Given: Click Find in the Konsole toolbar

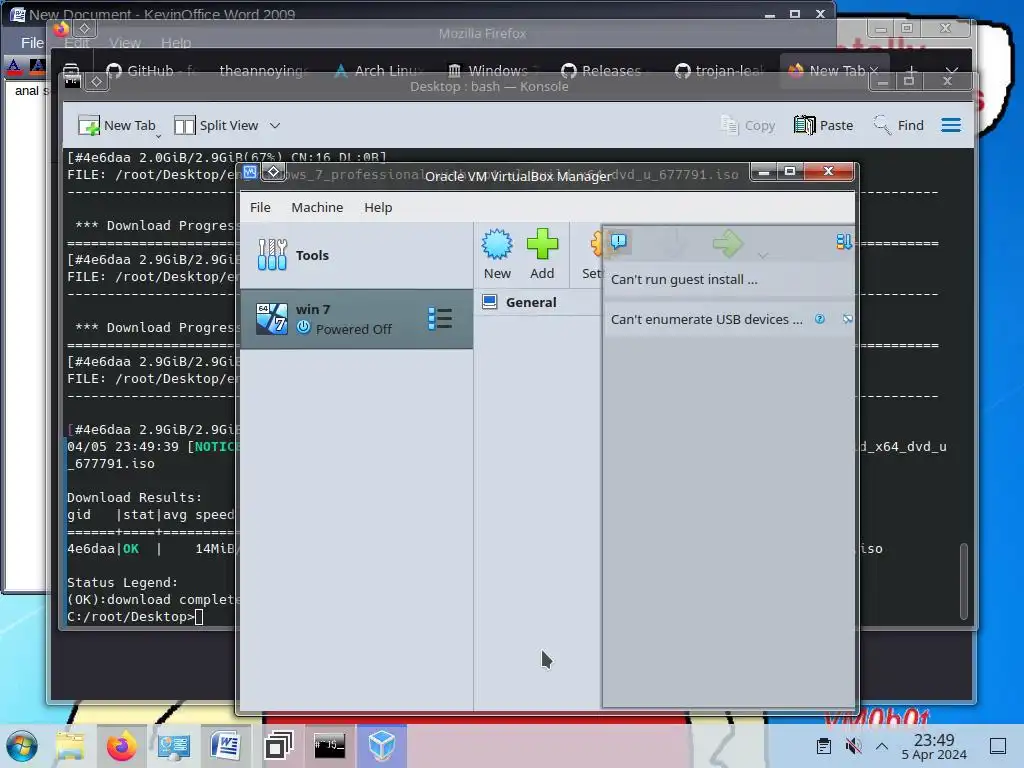Looking at the screenshot, I should 899,125.
